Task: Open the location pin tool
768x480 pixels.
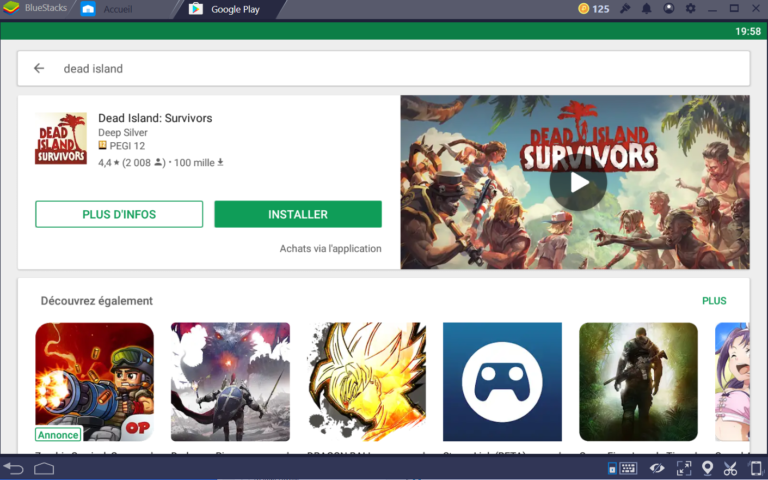Action: click(707, 468)
